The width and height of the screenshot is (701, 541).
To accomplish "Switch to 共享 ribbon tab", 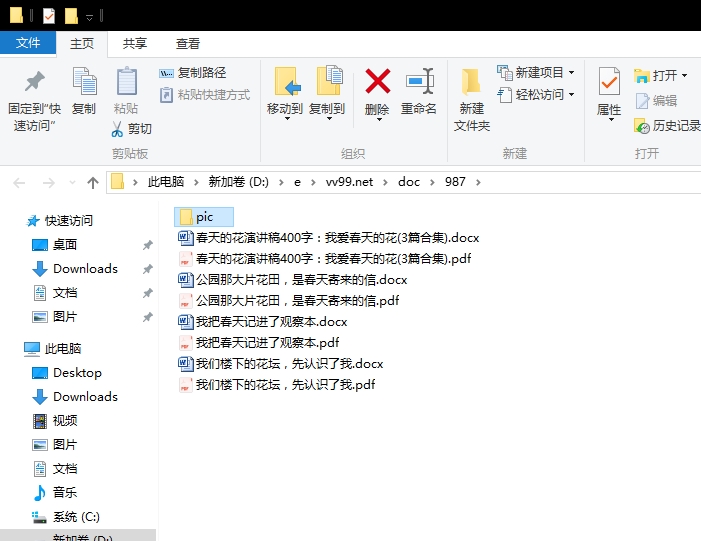I will (135, 44).
